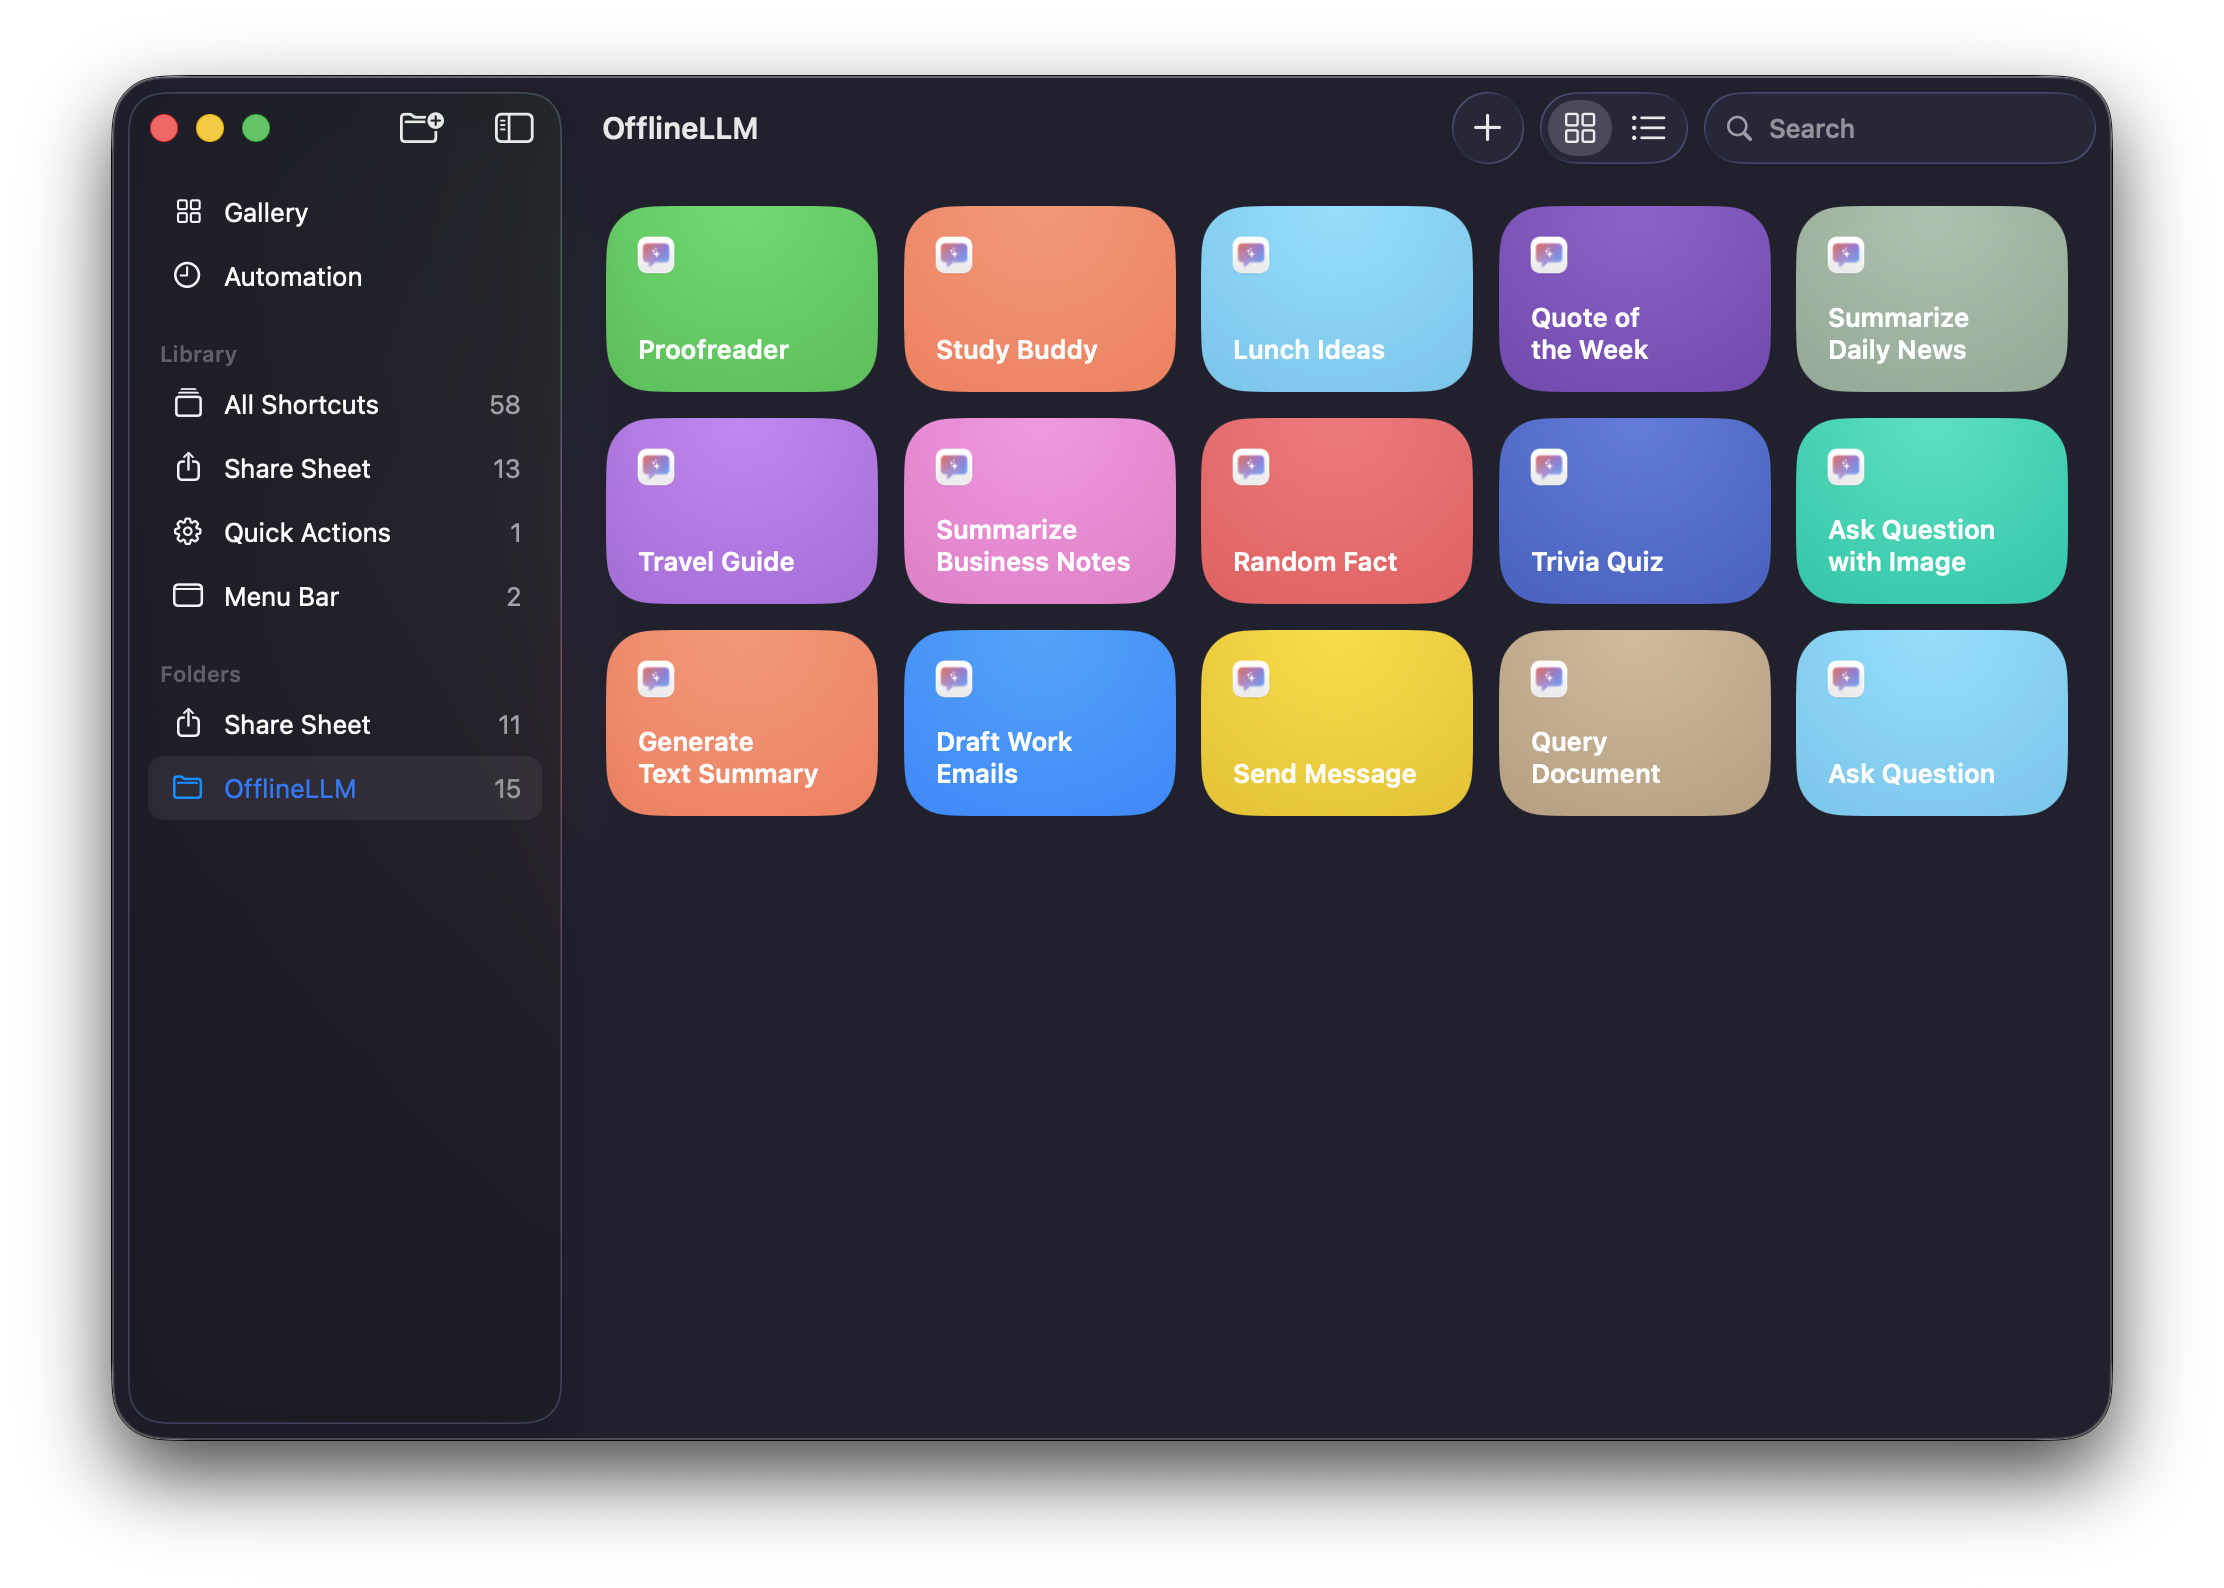Viewport: 2224px width, 1588px height.
Task: Open the Trivia Quiz shortcut
Action: 1634,511
